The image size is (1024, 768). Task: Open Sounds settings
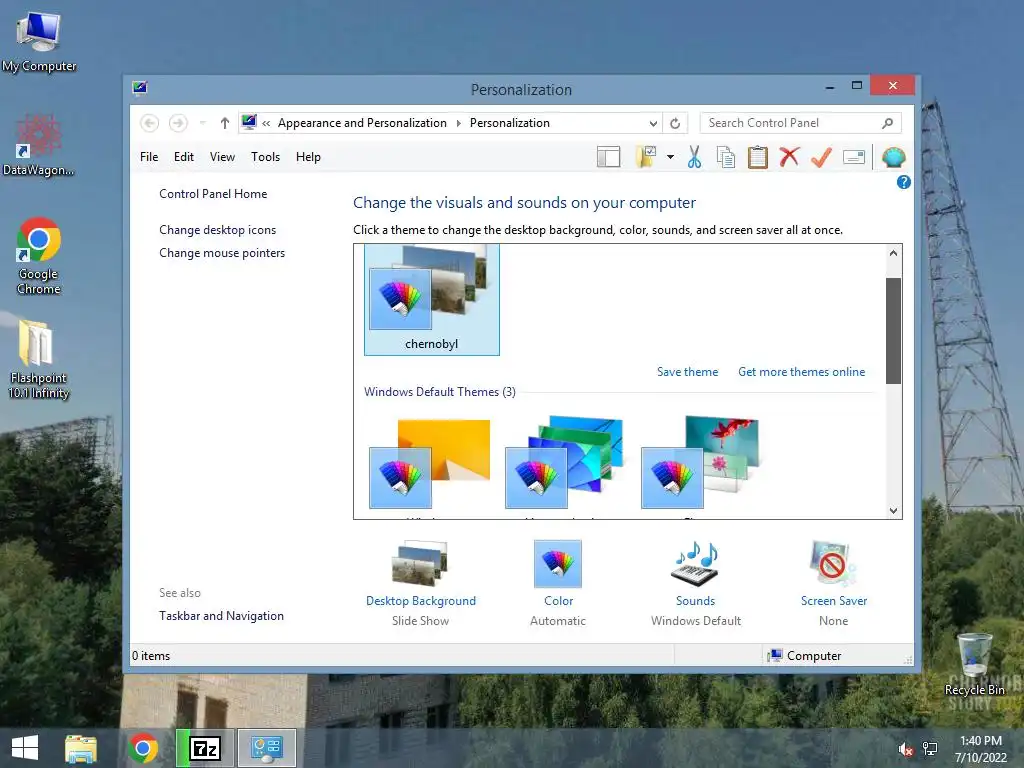696,583
